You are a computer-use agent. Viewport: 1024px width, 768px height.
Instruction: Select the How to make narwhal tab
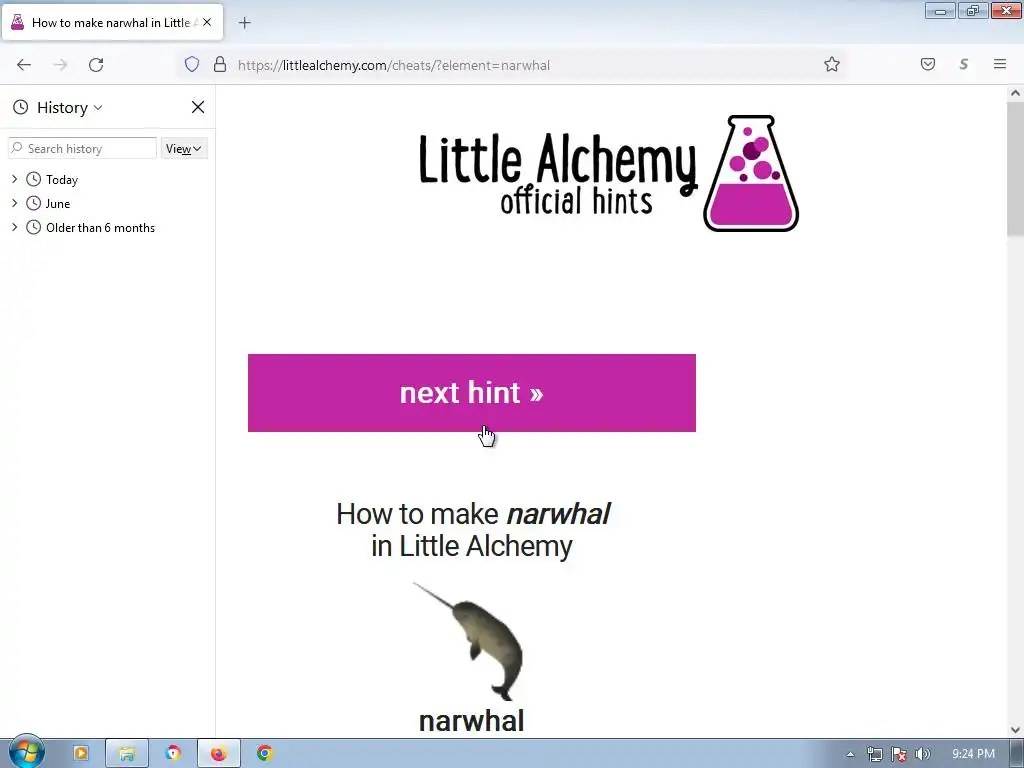pyautogui.click(x=112, y=23)
